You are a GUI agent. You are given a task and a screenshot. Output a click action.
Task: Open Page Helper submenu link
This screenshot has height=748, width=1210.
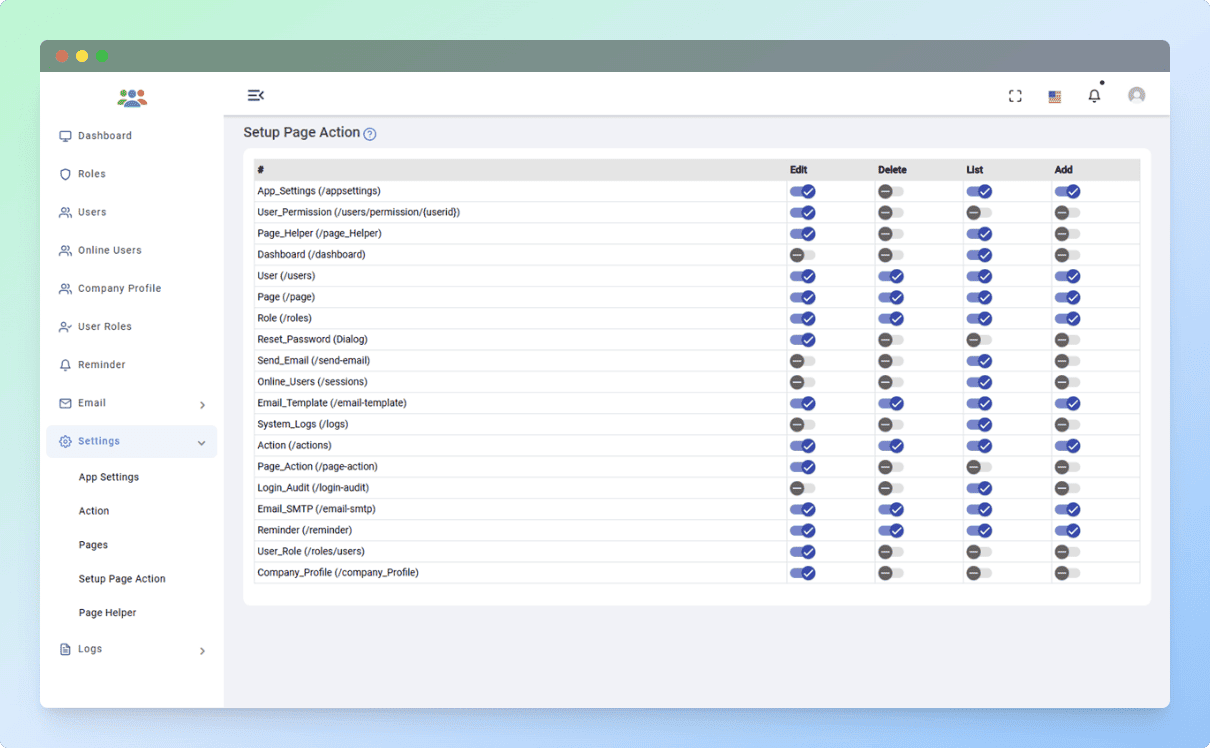[x=108, y=613]
